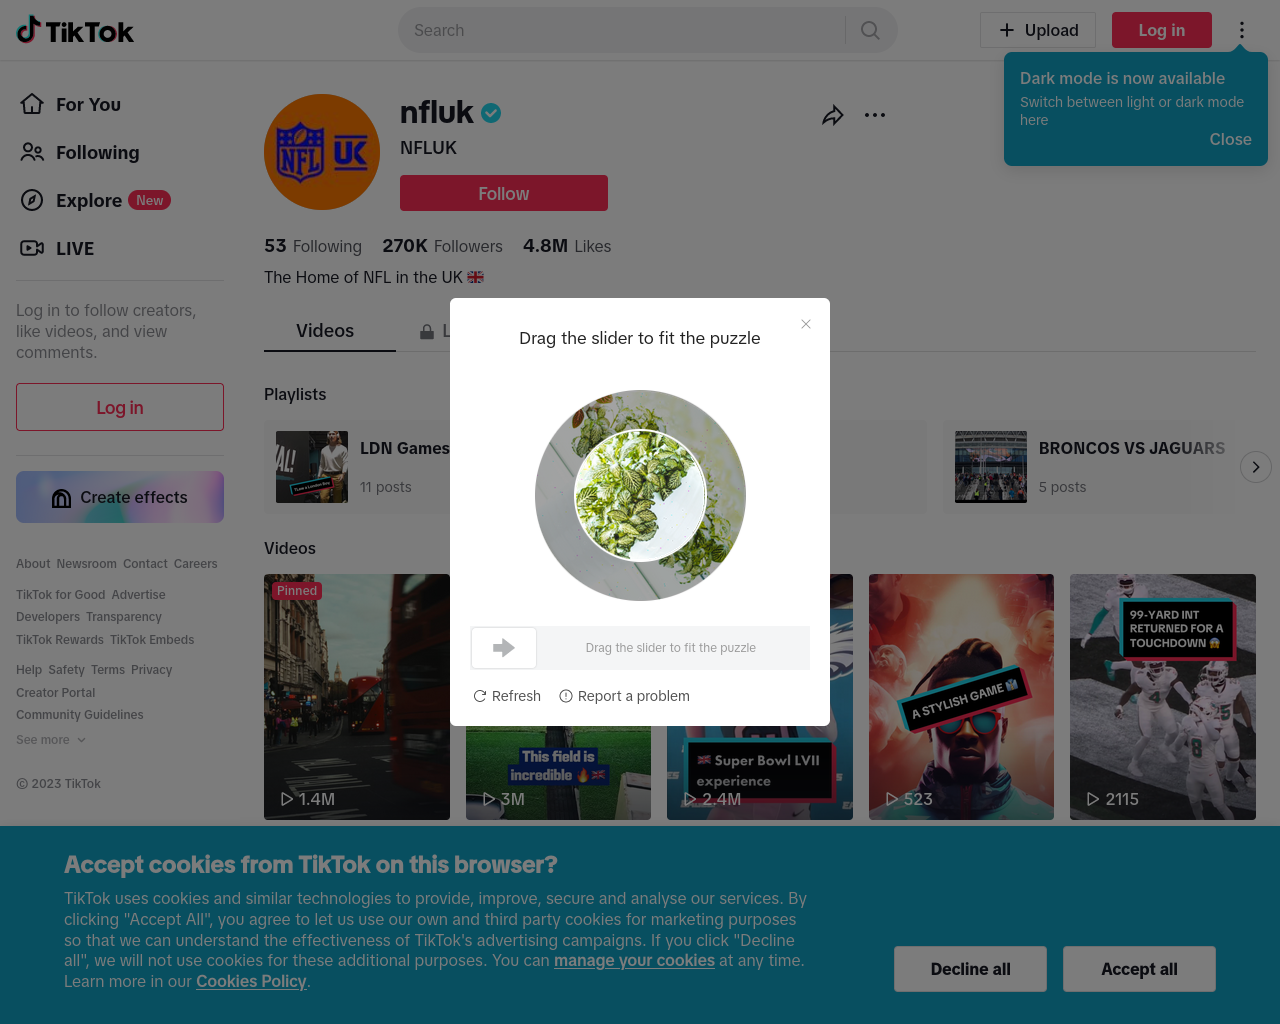Click the search magnifier icon
Screen dimensions: 1280x1024
[x=870, y=30]
